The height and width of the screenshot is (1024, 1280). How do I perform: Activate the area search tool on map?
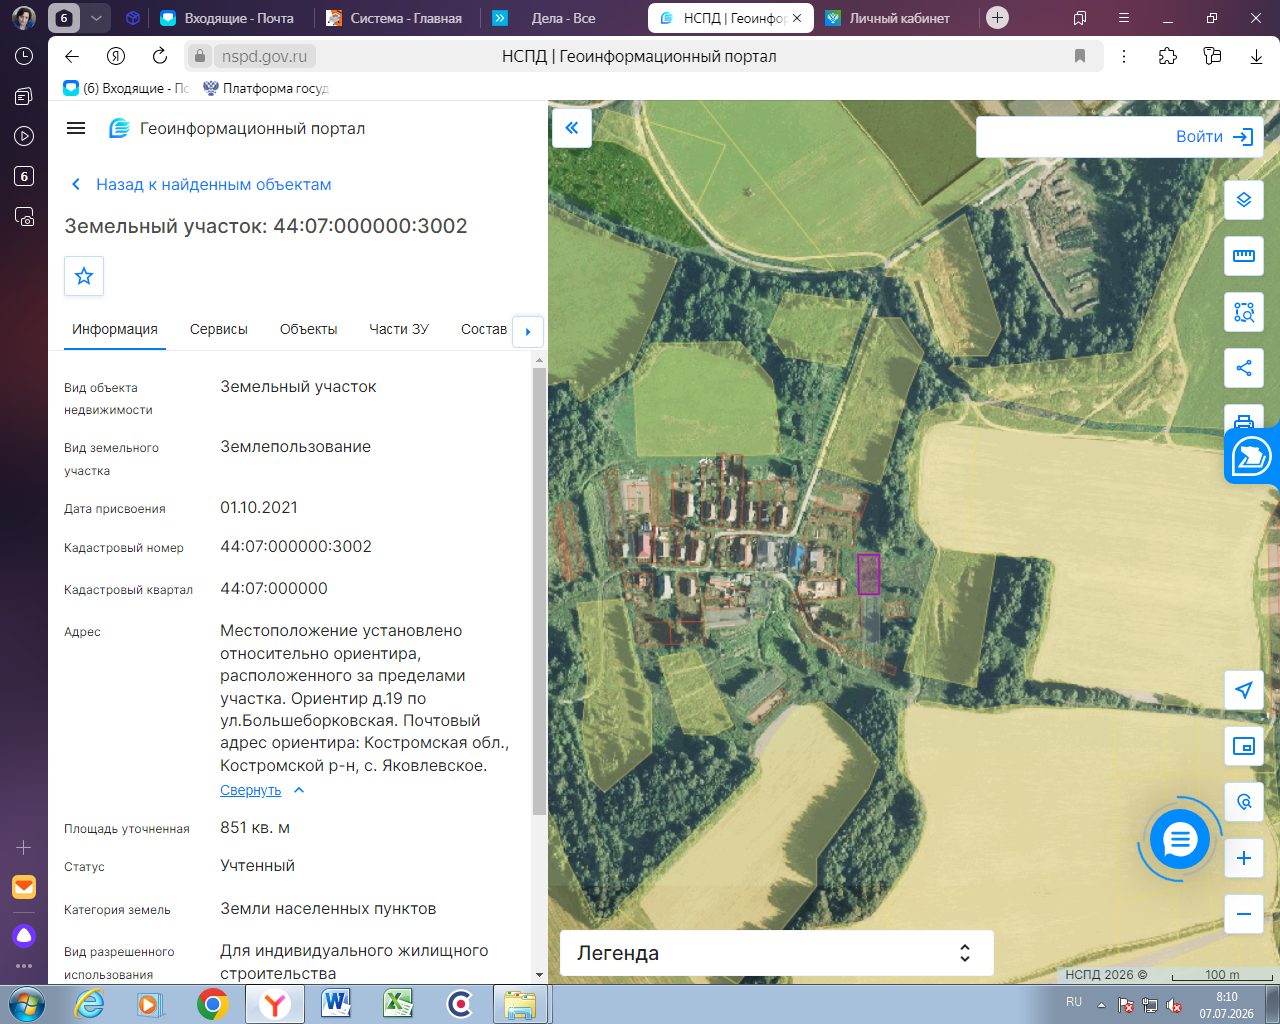click(1244, 312)
